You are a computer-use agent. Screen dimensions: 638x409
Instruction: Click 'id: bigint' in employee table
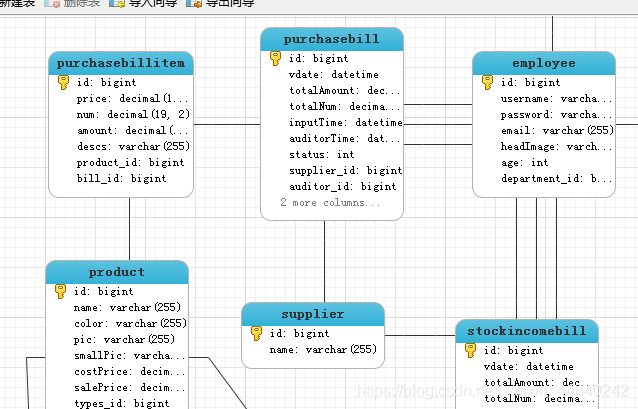coord(531,83)
